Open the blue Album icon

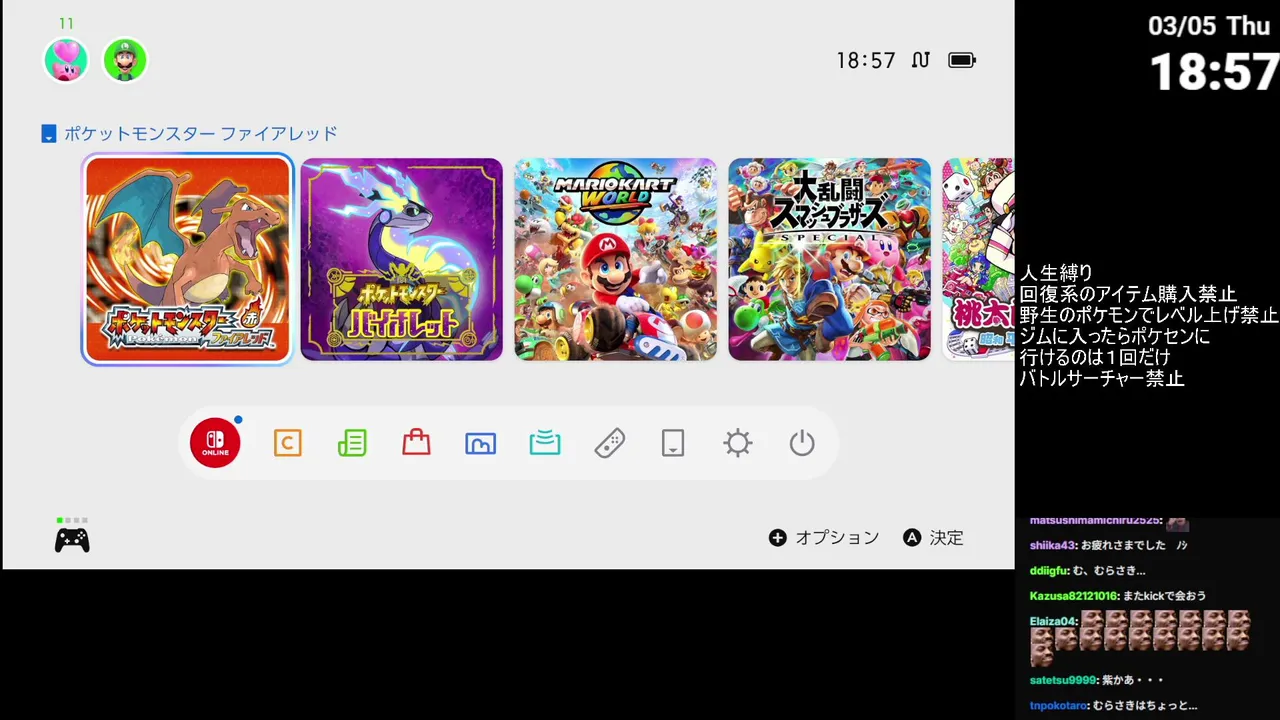(x=481, y=443)
